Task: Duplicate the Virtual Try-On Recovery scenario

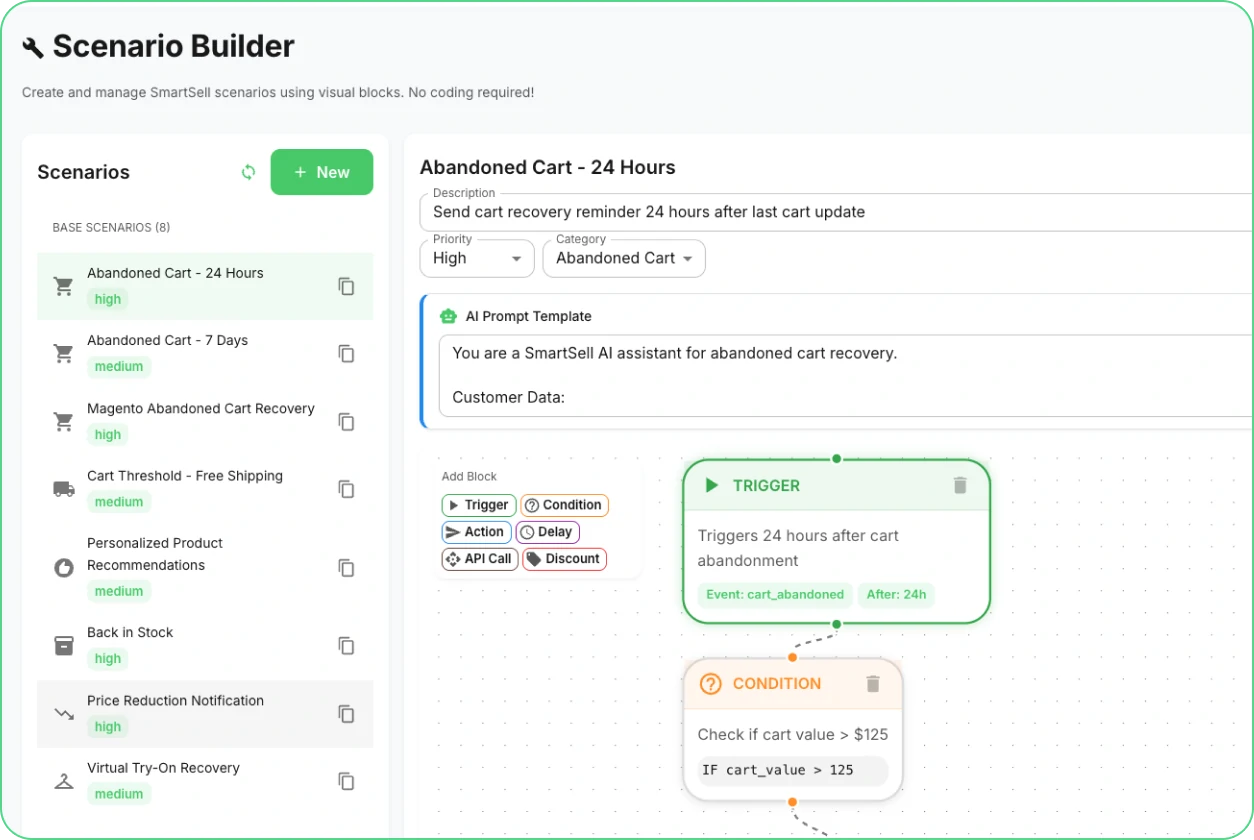Action: pos(346,781)
